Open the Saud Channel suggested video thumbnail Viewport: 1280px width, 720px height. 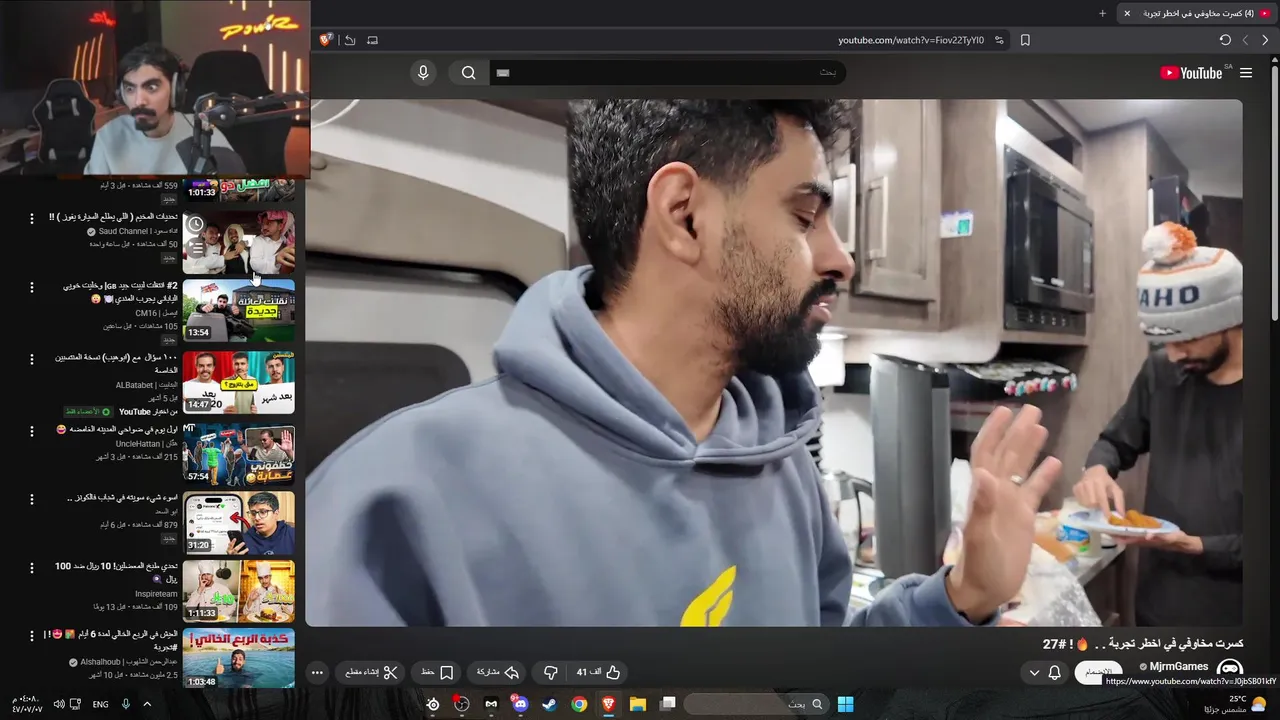pyautogui.click(x=239, y=242)
